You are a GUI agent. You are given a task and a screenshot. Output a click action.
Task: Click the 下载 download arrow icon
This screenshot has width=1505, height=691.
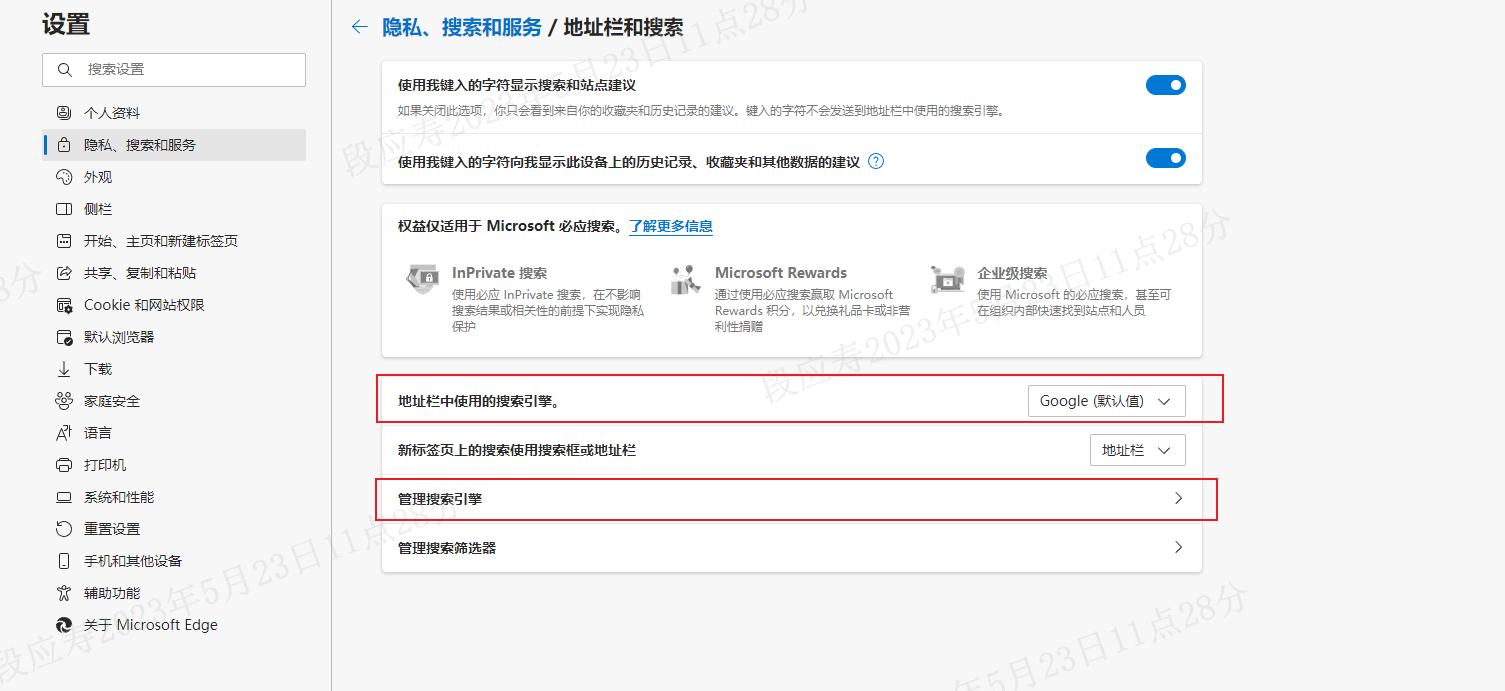coord(64,369)
